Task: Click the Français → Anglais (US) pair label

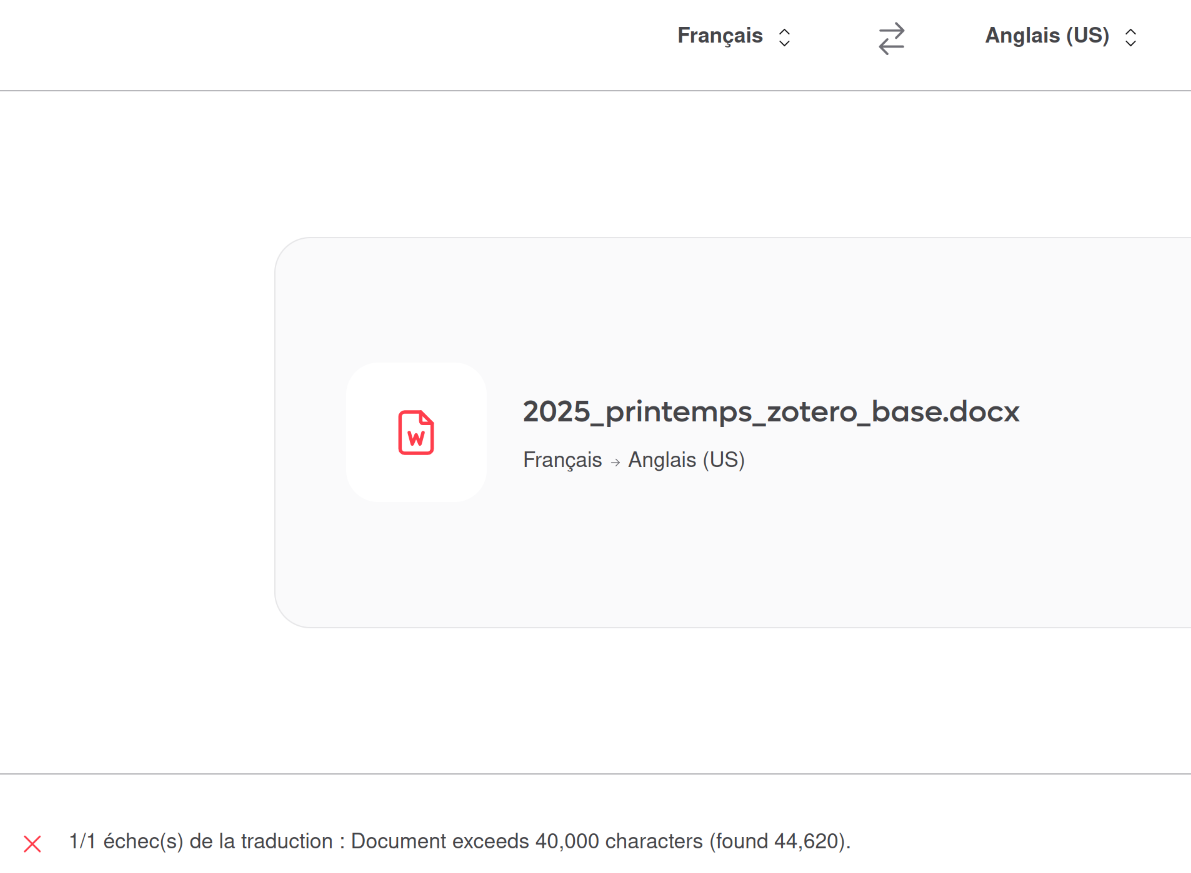Action: click(634, 460)
